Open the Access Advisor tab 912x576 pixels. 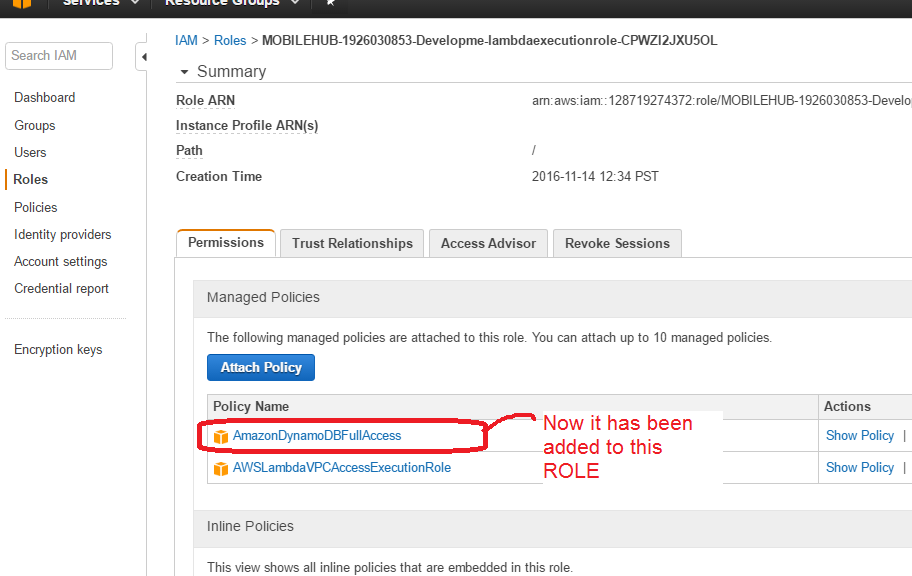coord(489,243)
